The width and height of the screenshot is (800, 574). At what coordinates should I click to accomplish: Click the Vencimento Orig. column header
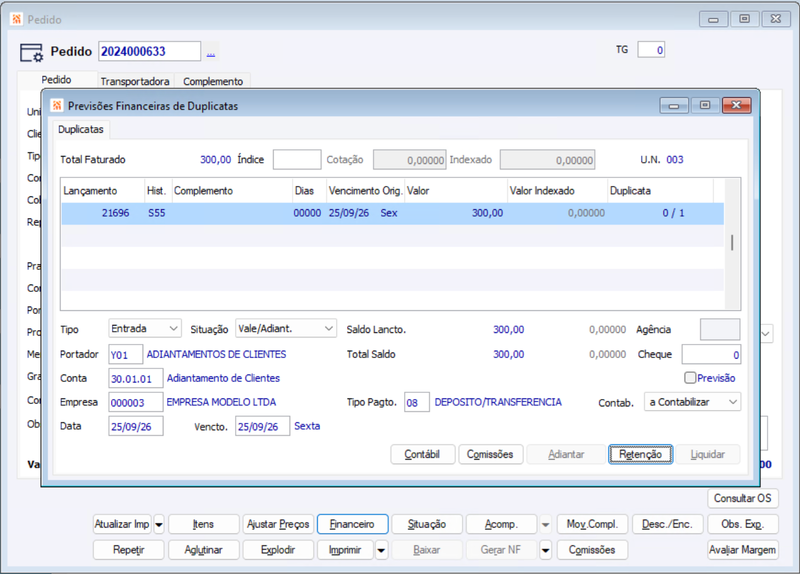(365, 191)
